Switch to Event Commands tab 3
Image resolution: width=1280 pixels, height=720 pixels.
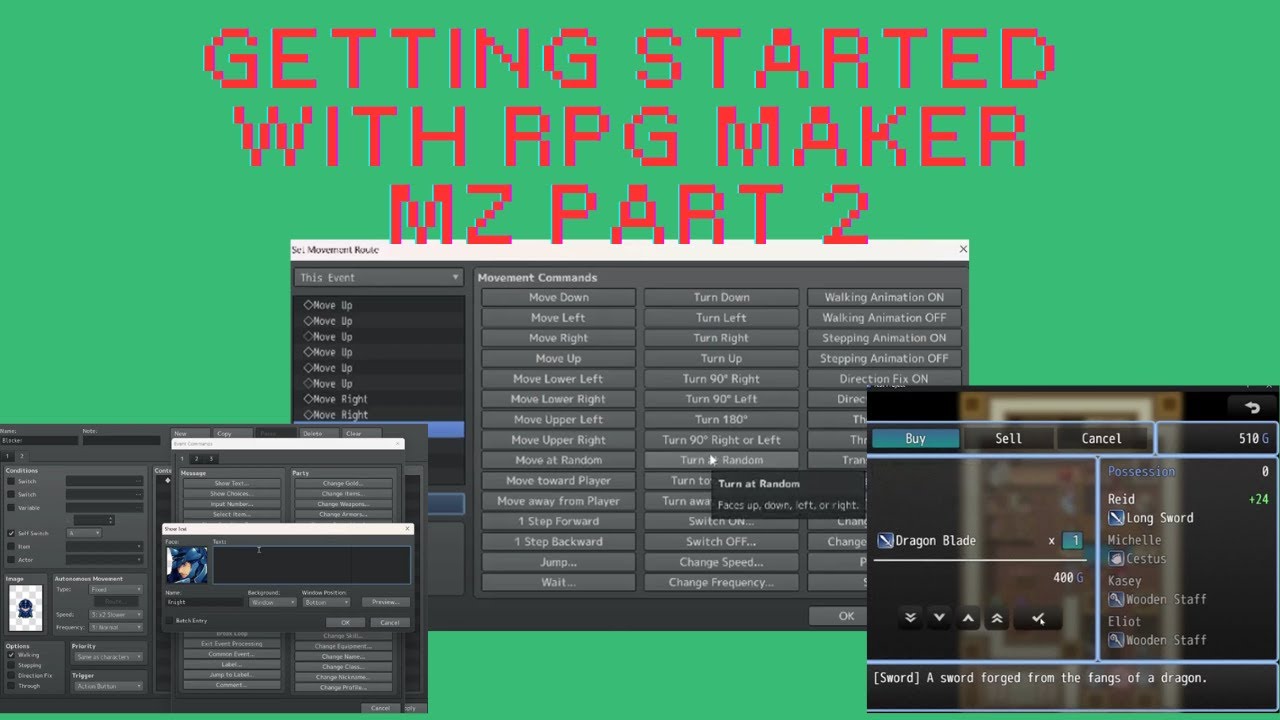pos(211,459)
